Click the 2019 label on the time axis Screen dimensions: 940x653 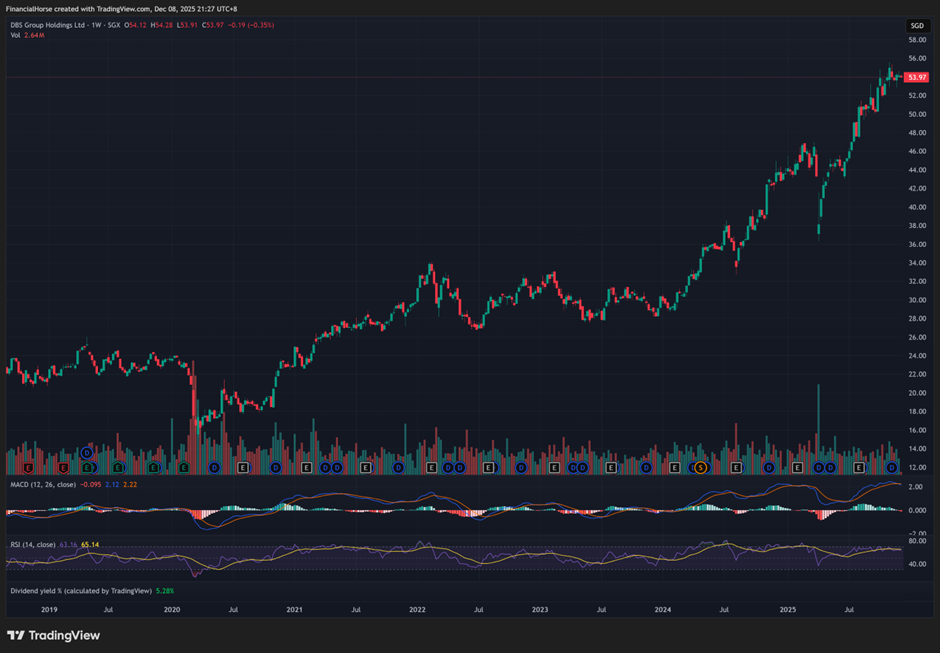(x=48, y=608)
